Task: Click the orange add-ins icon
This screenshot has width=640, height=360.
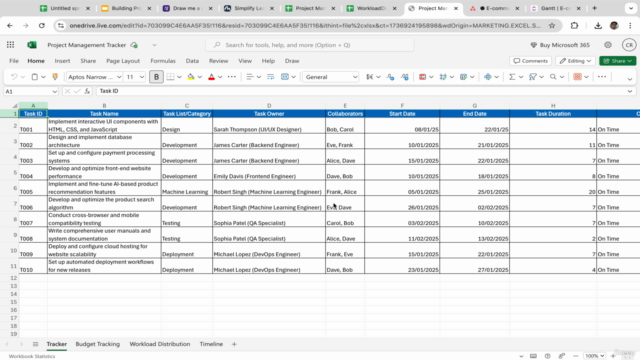Action: pos(577,77)
